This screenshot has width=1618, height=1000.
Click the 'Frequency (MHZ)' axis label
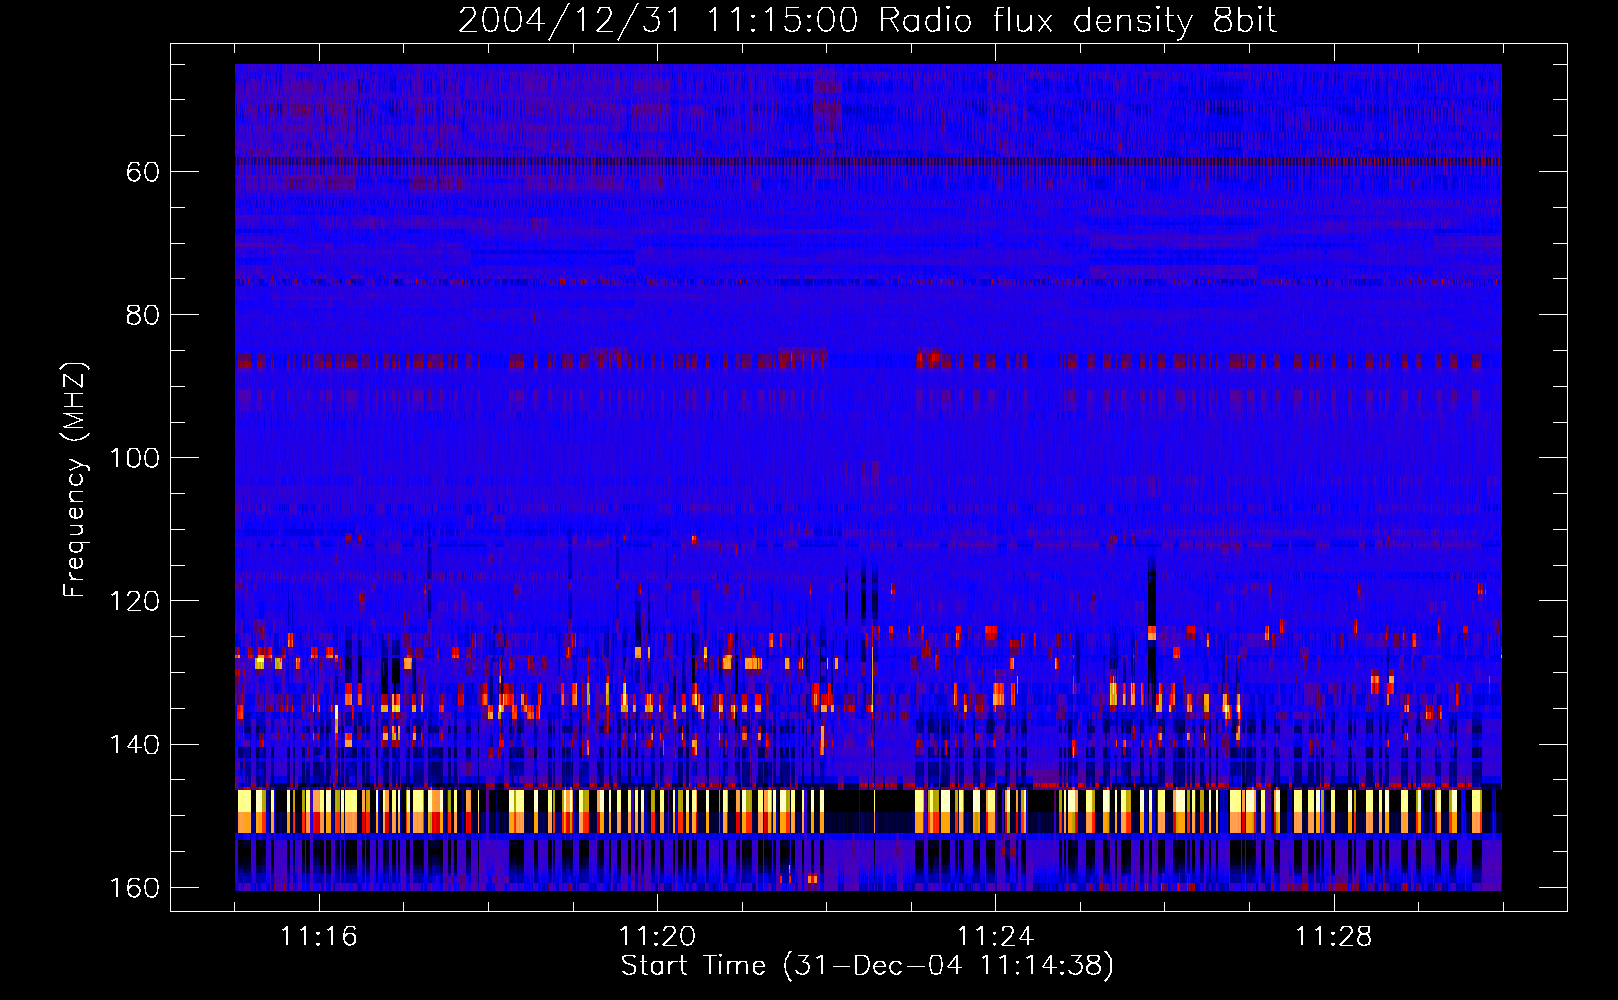click(x=75, y=480)
